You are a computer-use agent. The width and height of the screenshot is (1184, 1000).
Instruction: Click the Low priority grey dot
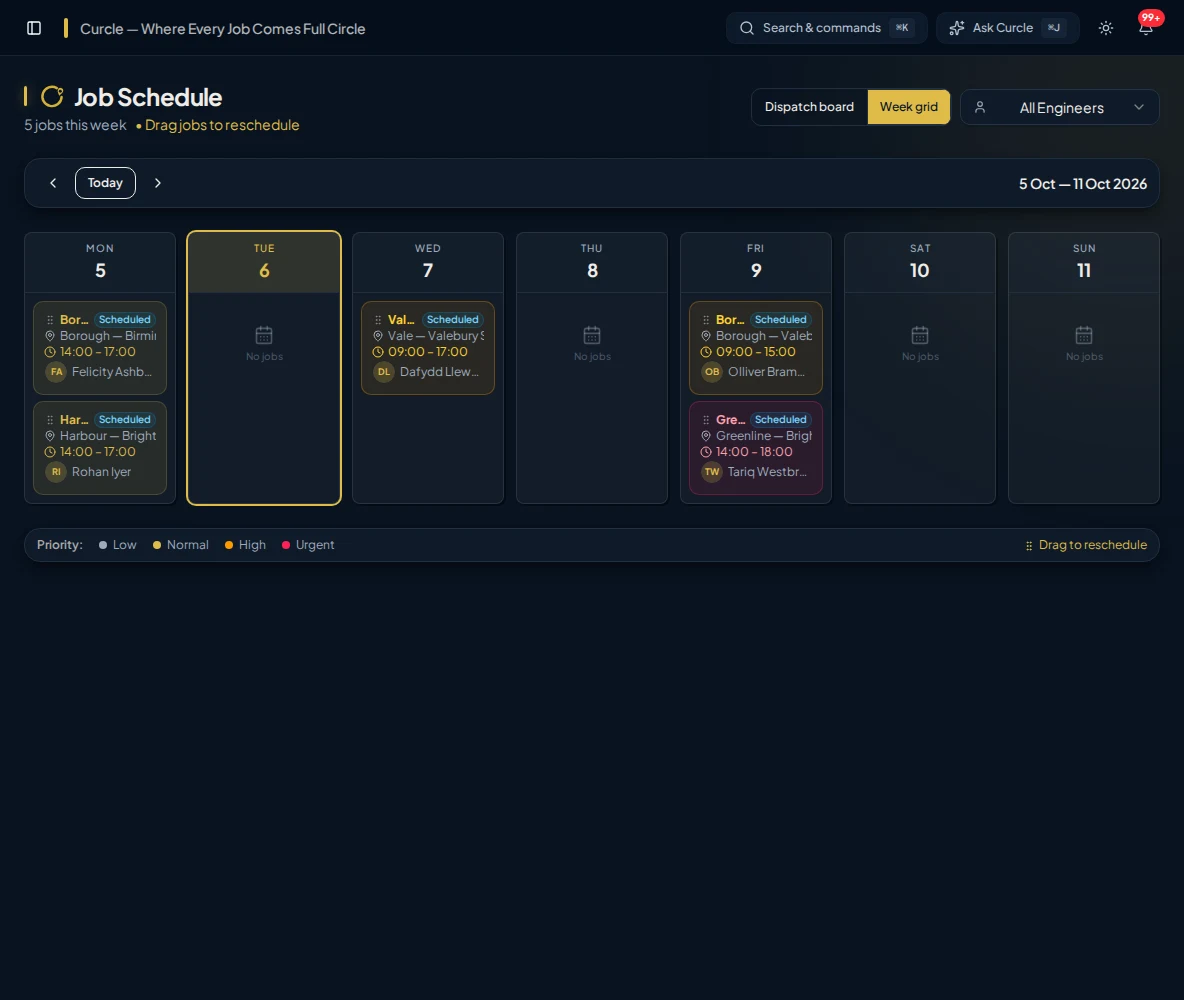coord(103,545)
